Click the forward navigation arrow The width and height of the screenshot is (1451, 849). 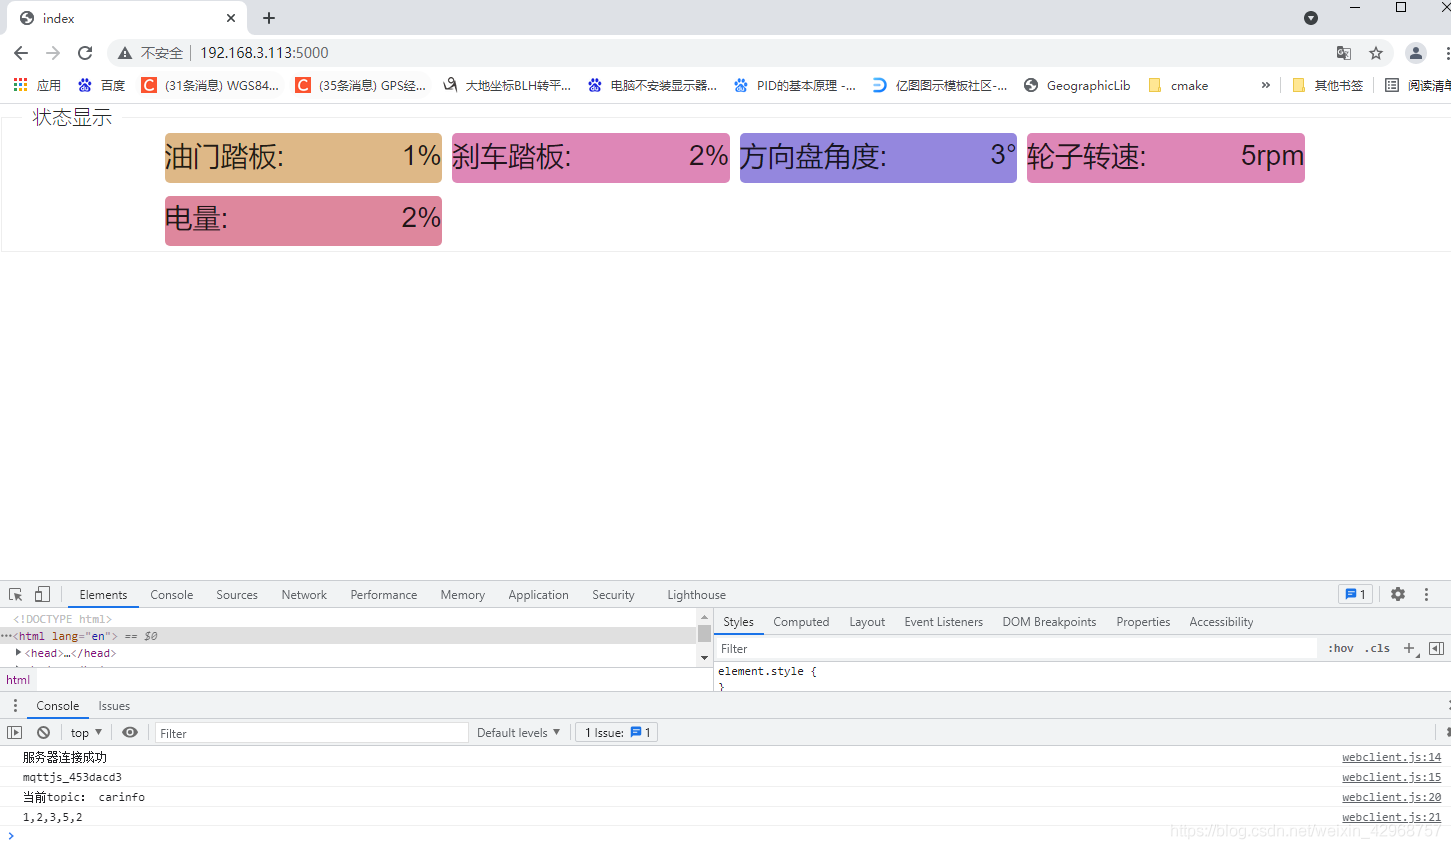coord(53,53)
